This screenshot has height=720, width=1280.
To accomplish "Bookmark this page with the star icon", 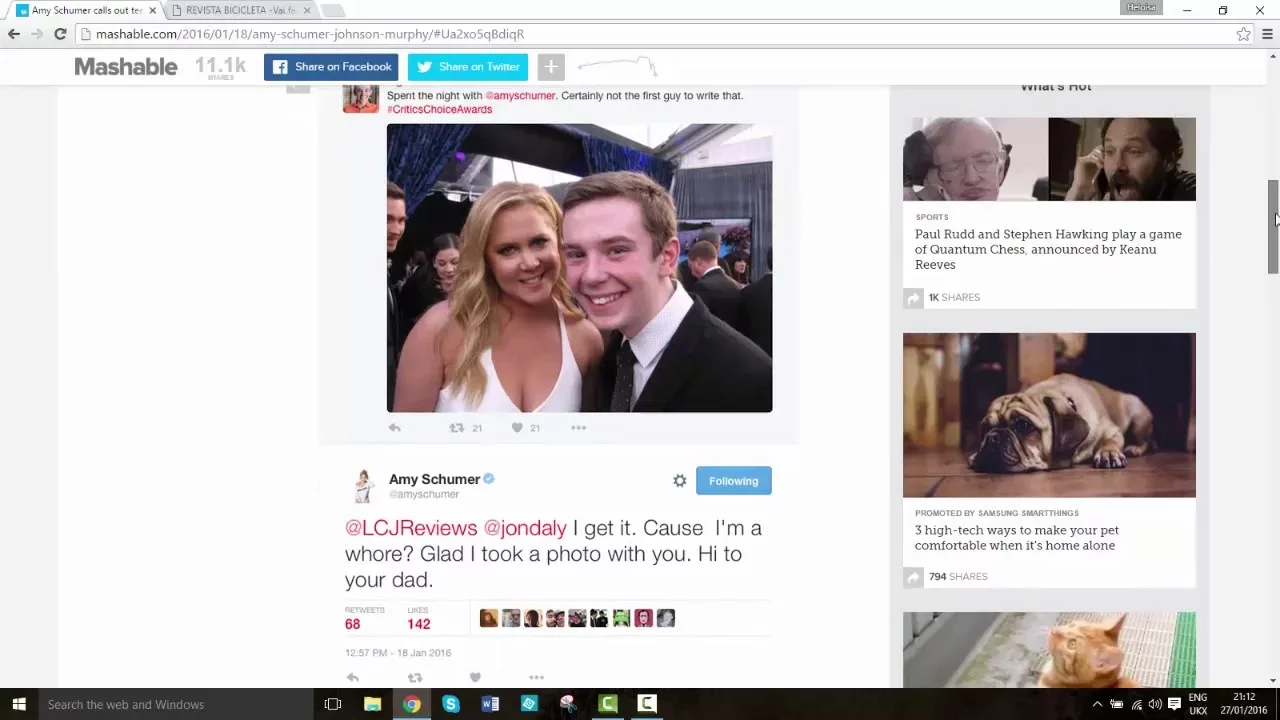I will click(x=1243, y=34).
